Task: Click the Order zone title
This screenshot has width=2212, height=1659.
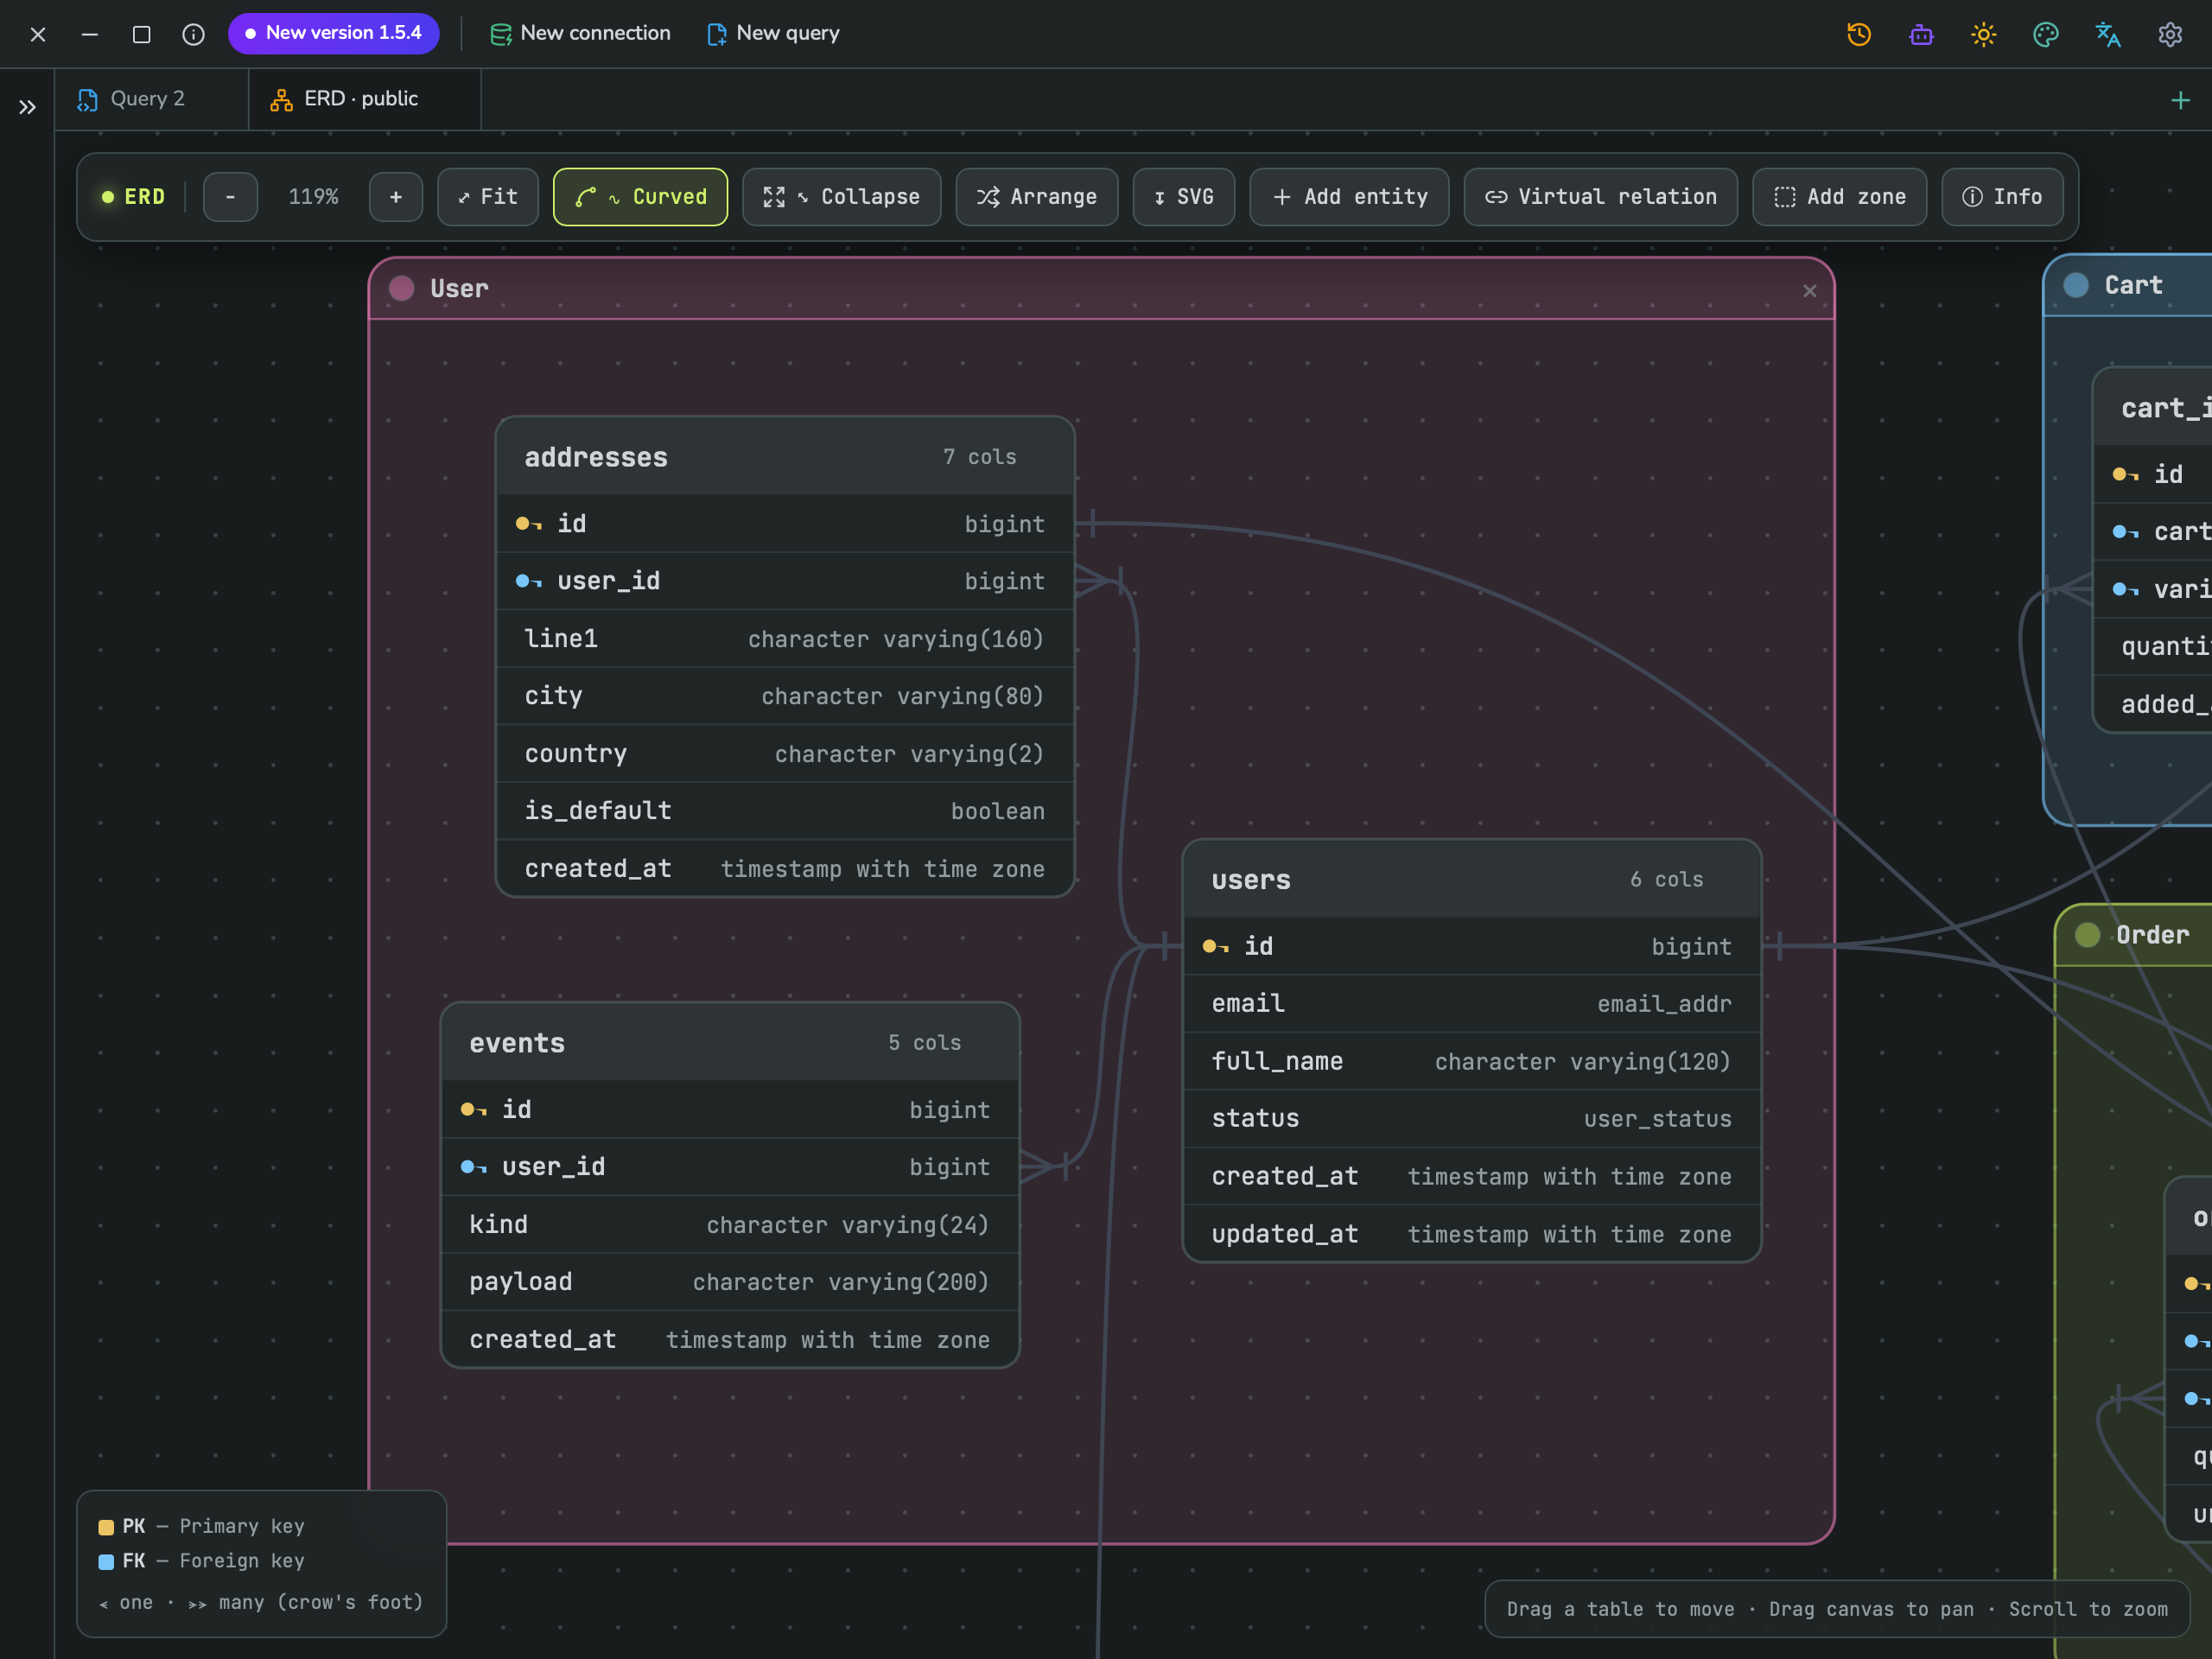Action: click(2152, 935)
